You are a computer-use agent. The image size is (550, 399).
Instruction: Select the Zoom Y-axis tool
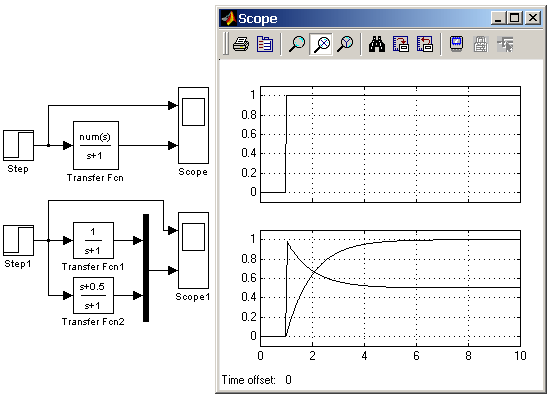tap(345, 44)
